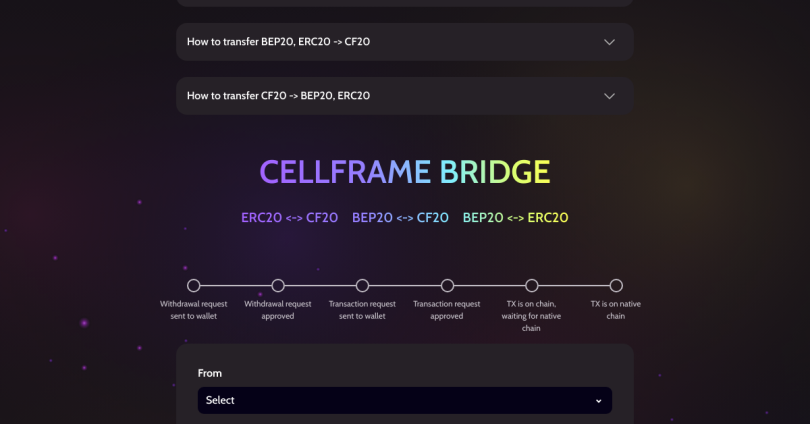Click the 'Withdrawal request sent to wallet' step label
The height and width of the screenshot is (424, 810).
coord(194,309)
